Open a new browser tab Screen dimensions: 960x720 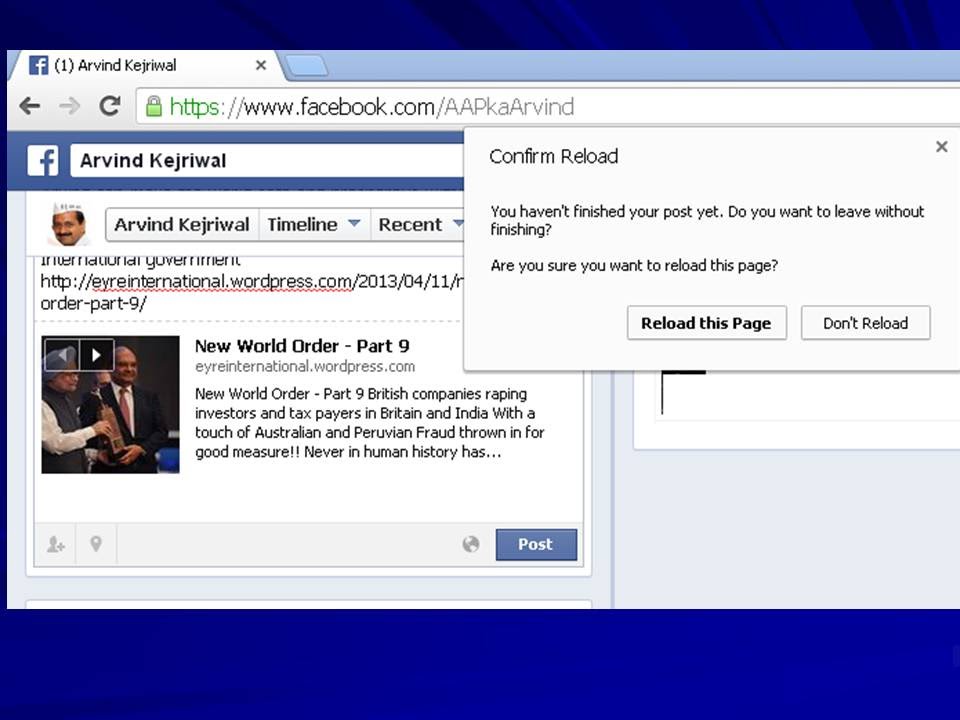(306, 66)
